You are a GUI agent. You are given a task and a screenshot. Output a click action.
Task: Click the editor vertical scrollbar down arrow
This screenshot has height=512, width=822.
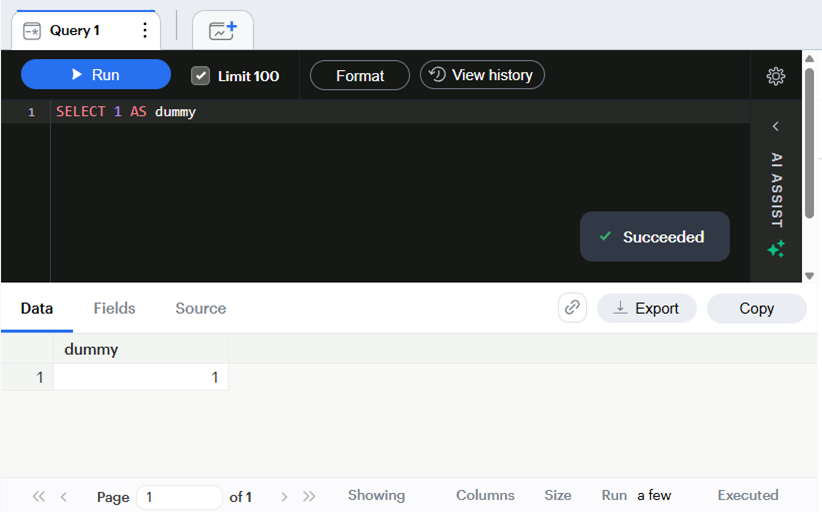click(x=809, y=276)
